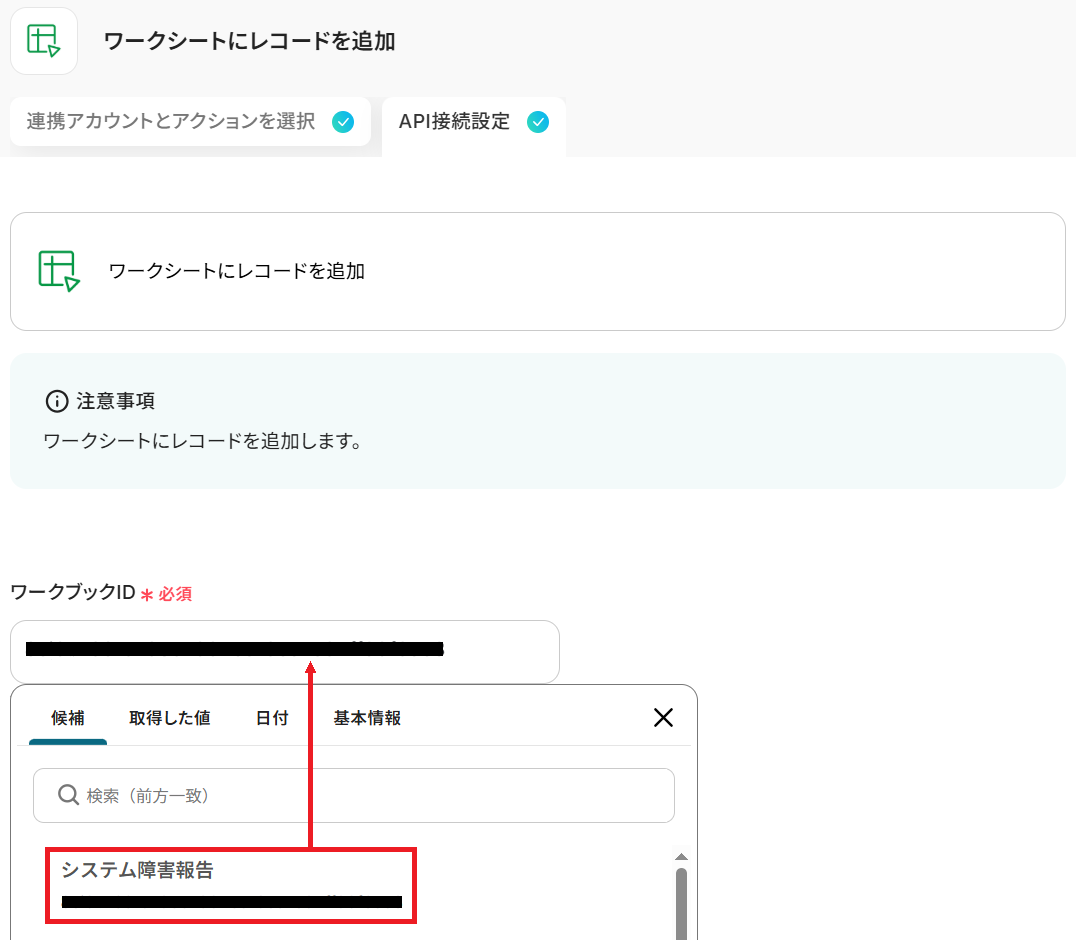Screen dimensions: 1076x940
Task: Click the ワークブックID field label
Action: (72, 593)
